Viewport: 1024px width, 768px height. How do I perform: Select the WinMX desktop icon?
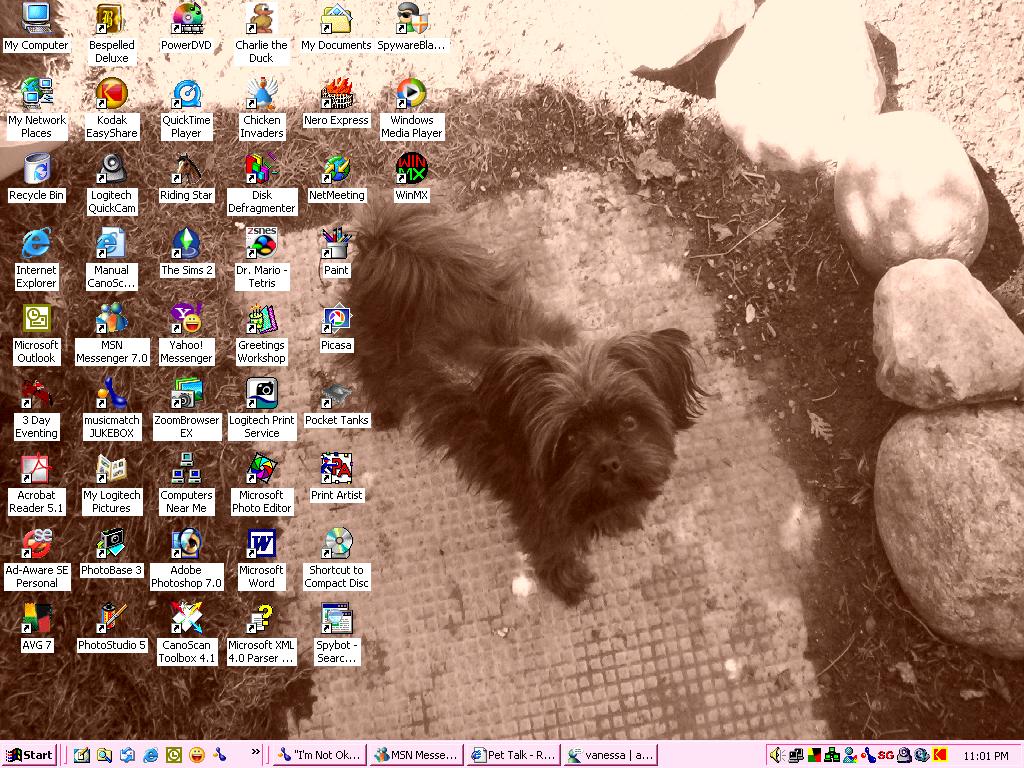pyautogui.click(x=411, y=178)
